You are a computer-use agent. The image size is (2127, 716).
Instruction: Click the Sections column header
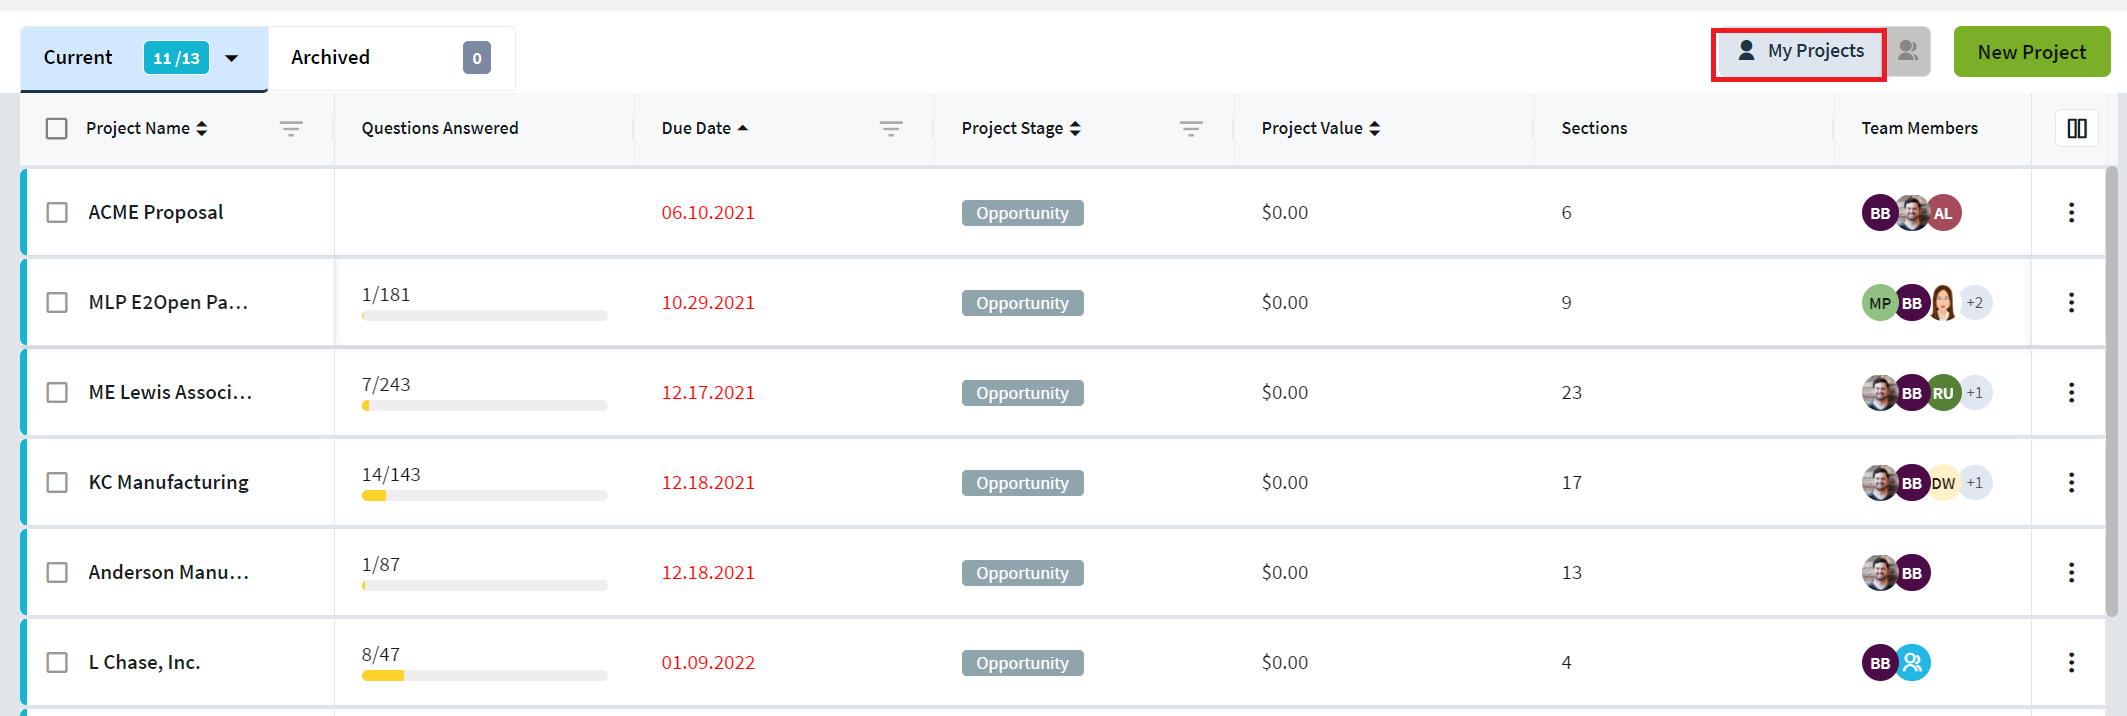tap(1594, 128)
